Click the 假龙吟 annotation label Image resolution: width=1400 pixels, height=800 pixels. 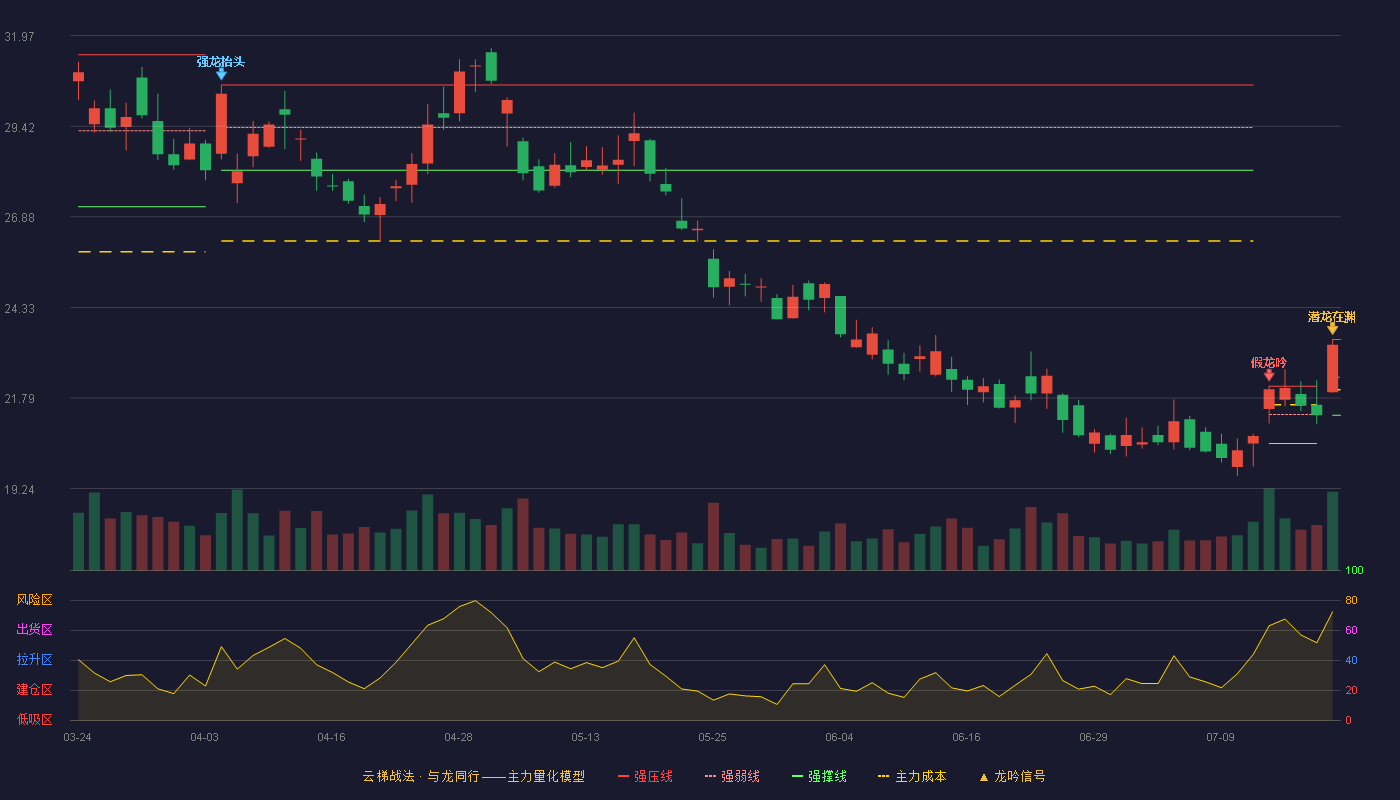pyautogui.click(x=1269, y=362)
